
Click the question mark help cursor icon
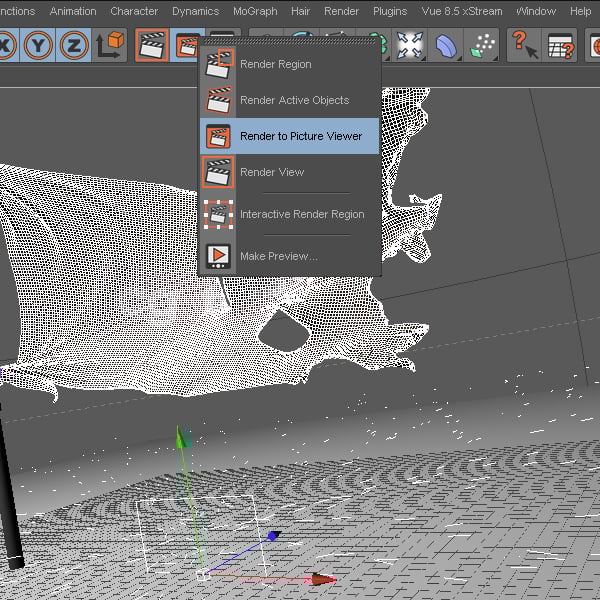tap(524, 46)
